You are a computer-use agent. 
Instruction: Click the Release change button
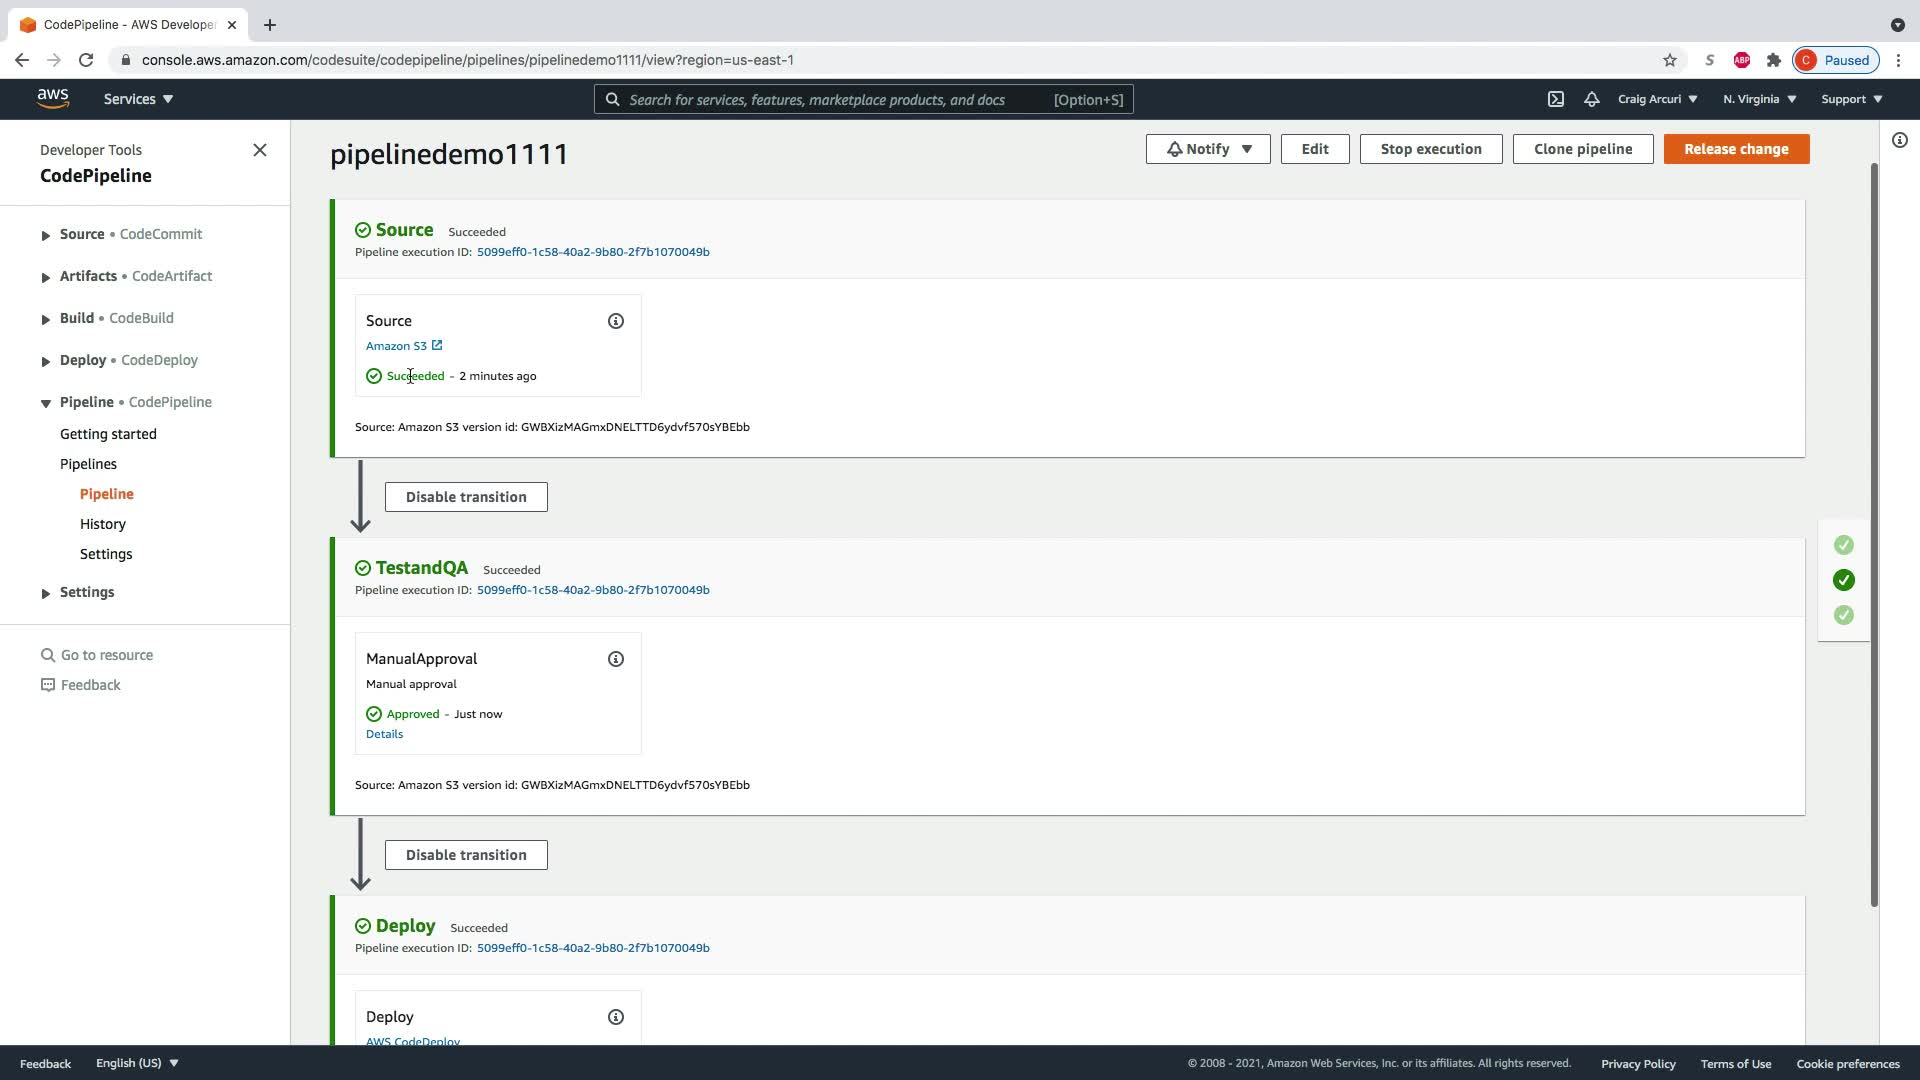1735,149
